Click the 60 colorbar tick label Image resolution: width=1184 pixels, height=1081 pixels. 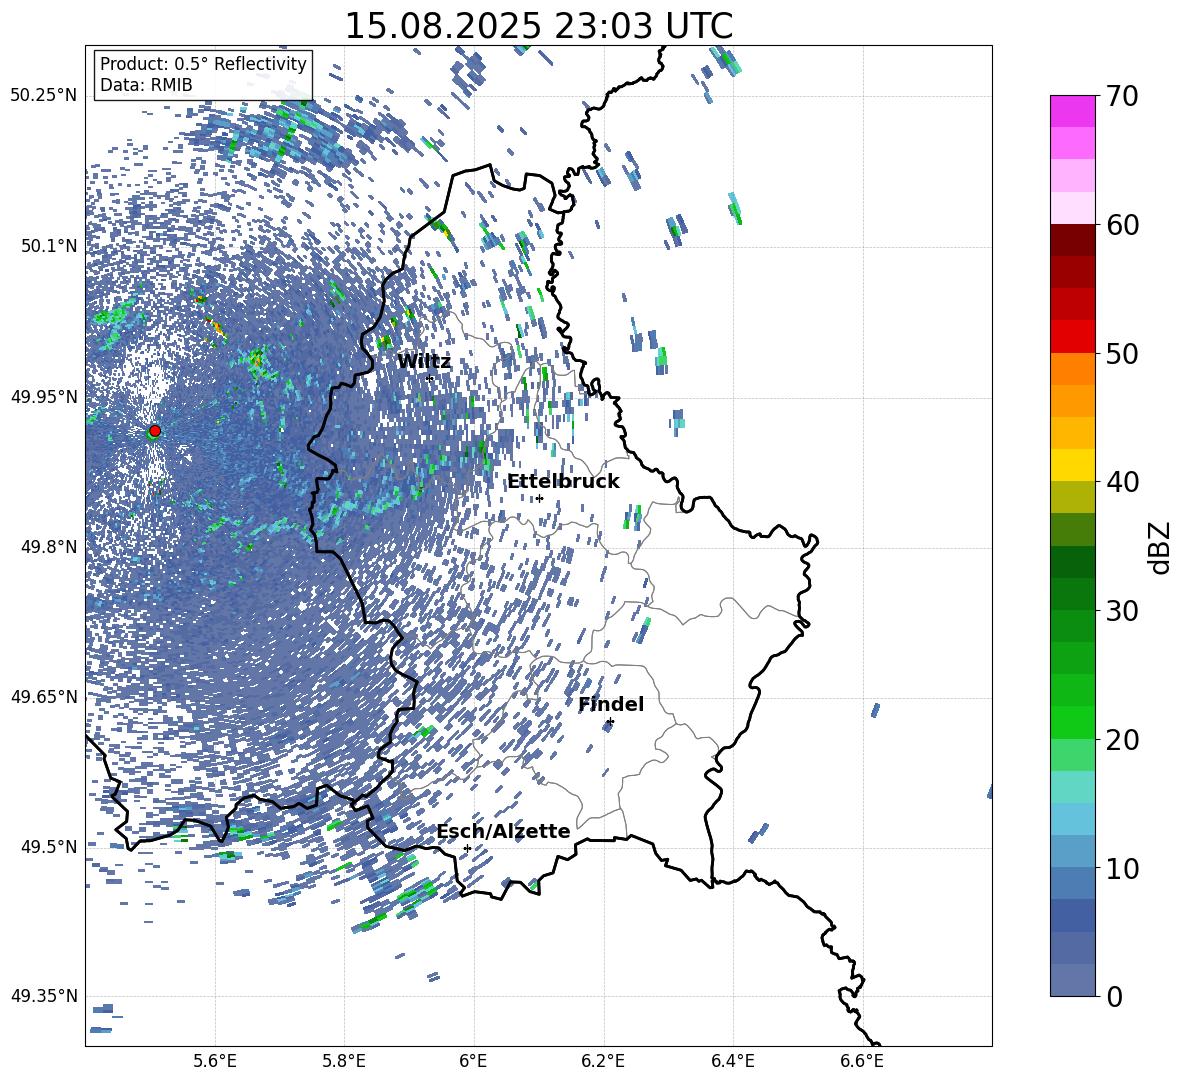pos(1123,225)
